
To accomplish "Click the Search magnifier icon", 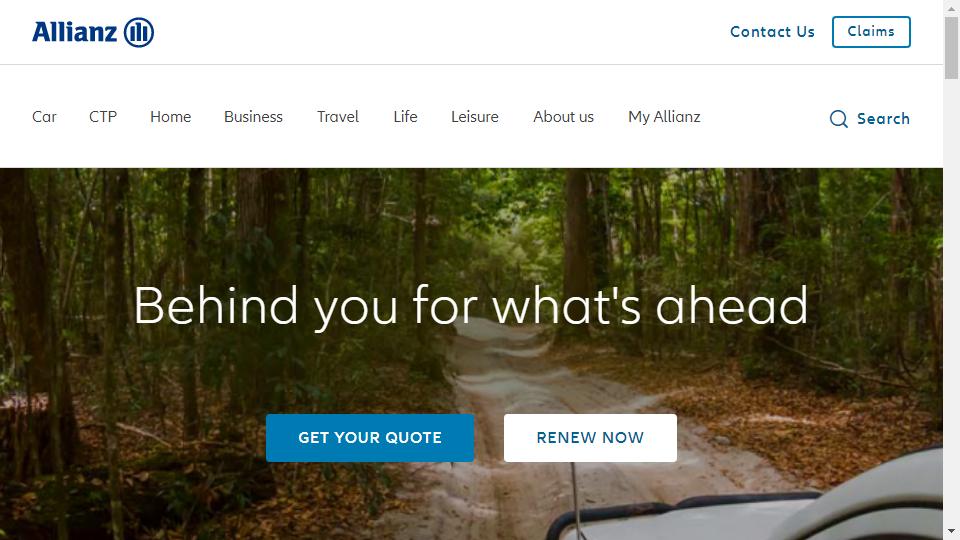I will click(x=838, y=119).
